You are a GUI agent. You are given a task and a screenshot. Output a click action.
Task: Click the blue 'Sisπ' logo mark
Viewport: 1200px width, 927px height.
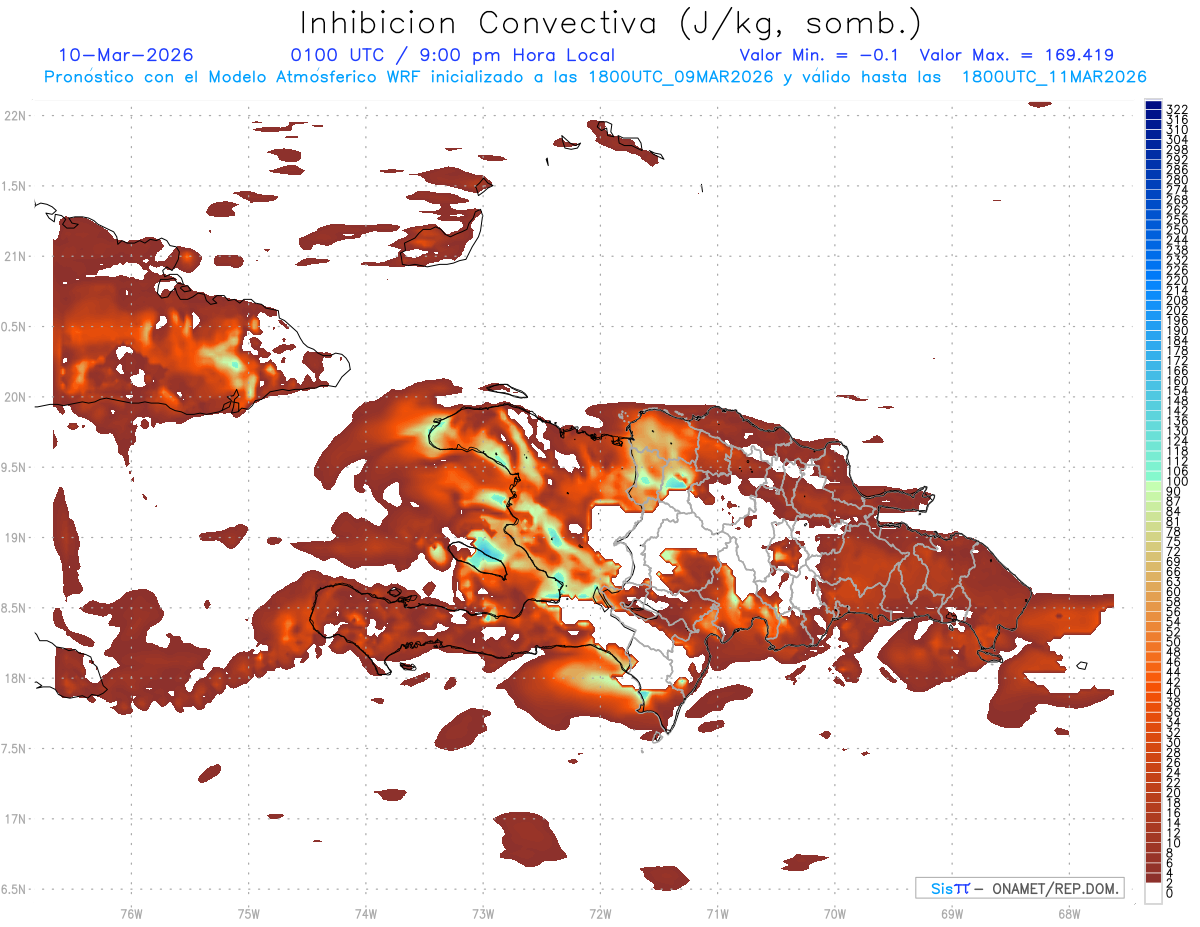[x=950, y=888]
